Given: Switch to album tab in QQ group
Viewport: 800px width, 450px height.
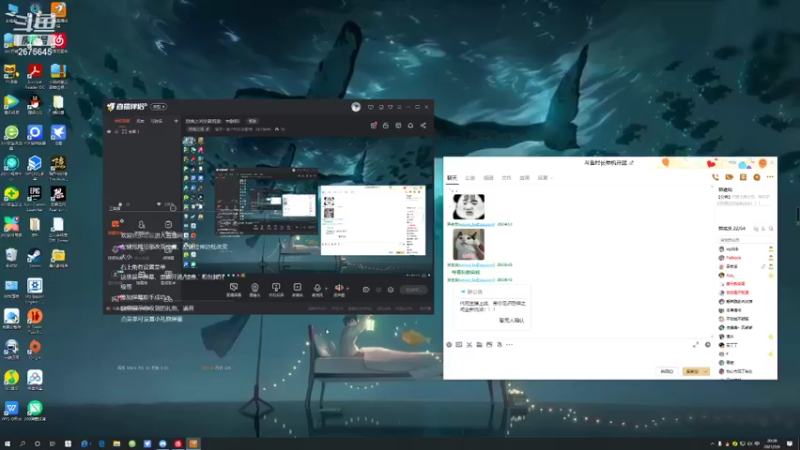Looking at the screenshot, I should (x=488, y=178).
